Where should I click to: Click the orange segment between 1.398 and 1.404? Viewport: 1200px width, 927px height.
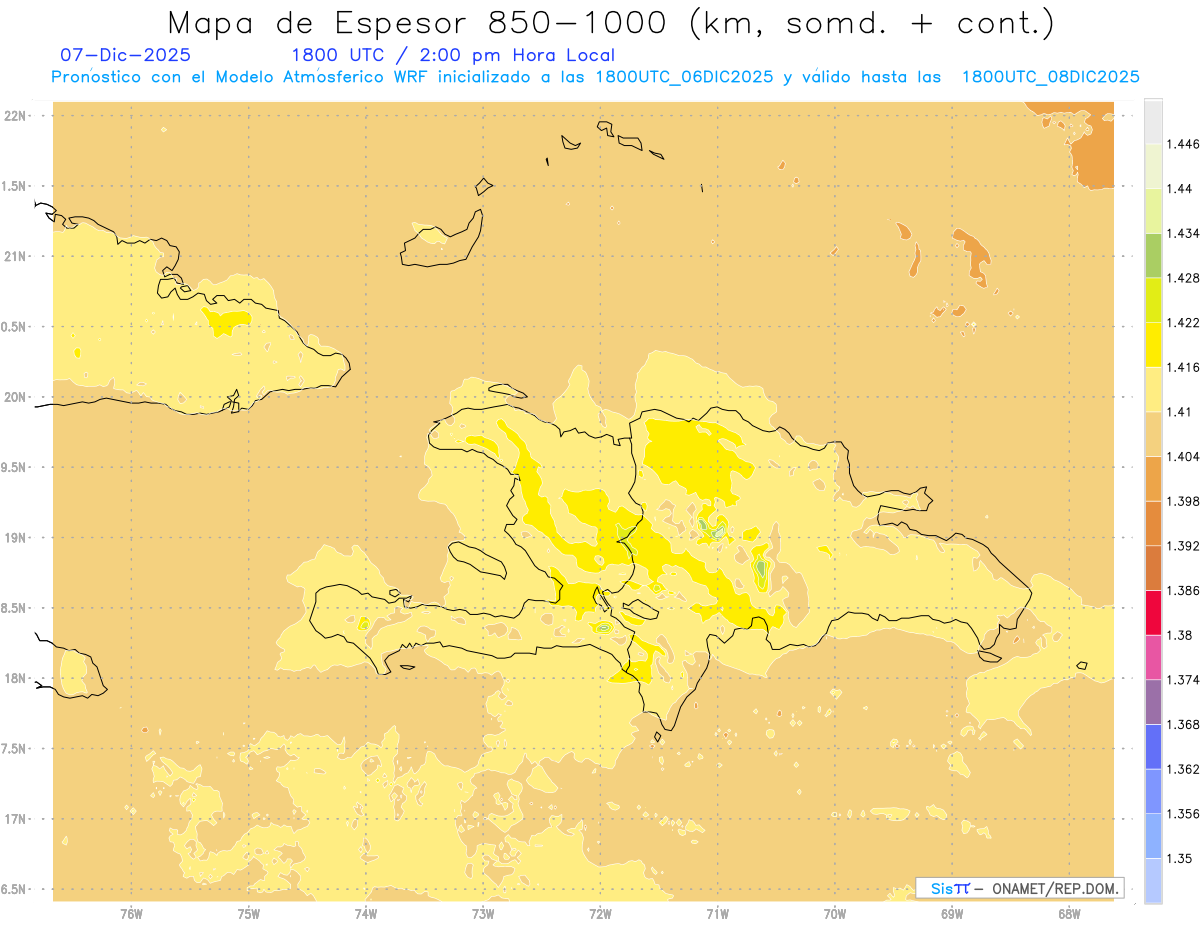1153,478
